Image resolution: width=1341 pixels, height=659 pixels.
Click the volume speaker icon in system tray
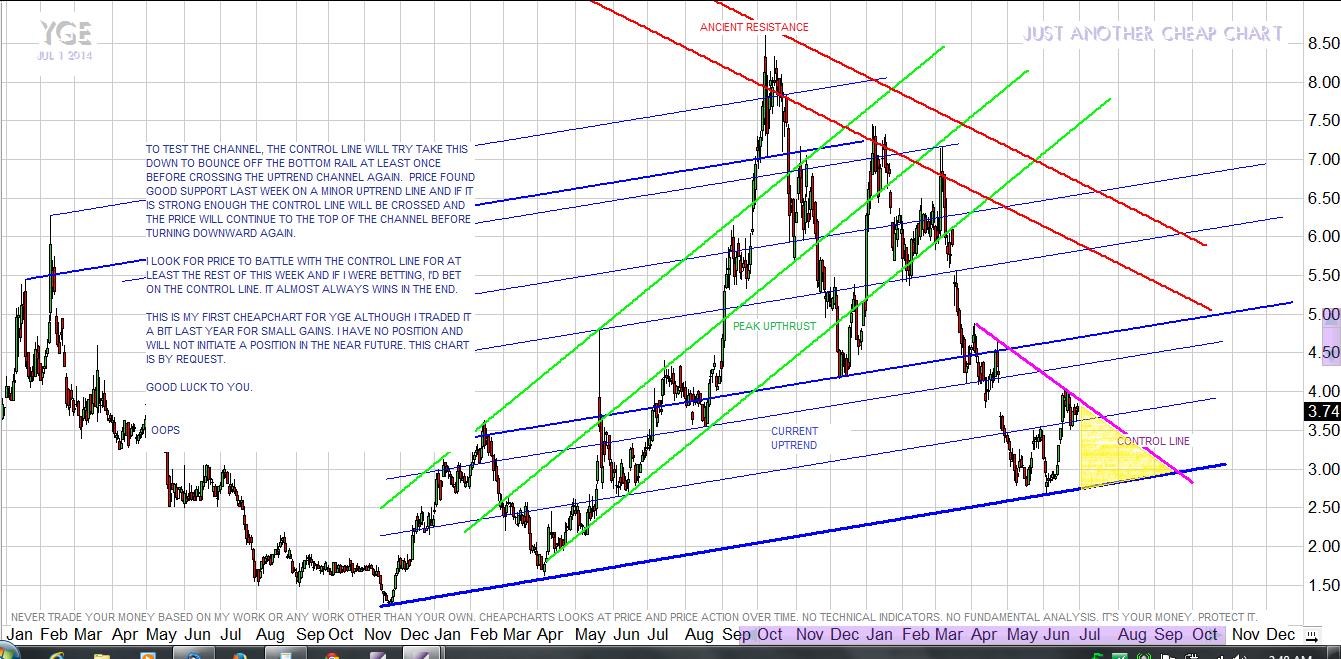click(x=1239, y=656)
